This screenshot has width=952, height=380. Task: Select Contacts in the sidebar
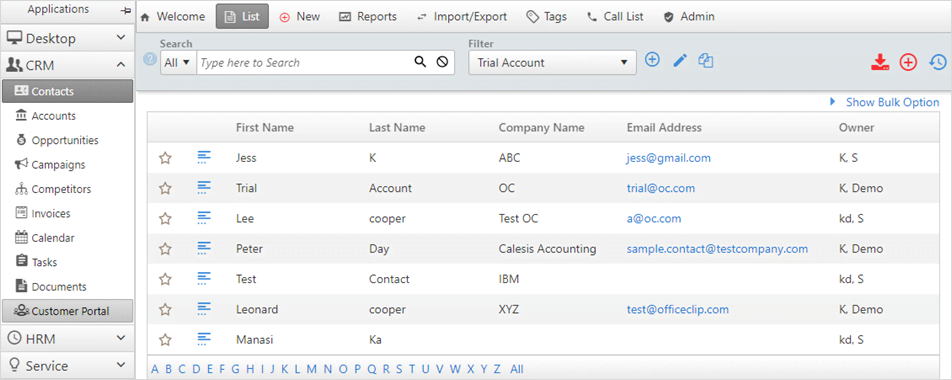point(67,91)
